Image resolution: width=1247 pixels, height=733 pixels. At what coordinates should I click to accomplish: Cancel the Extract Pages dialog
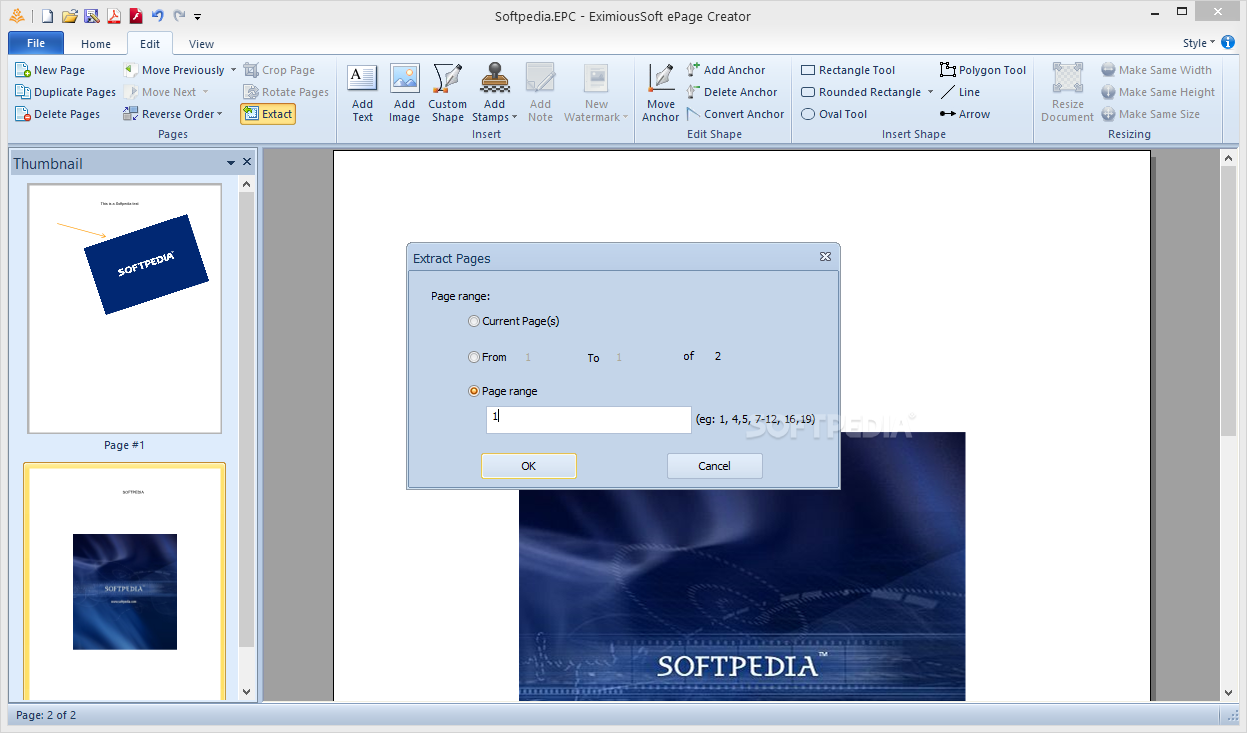tap(715, 466)
